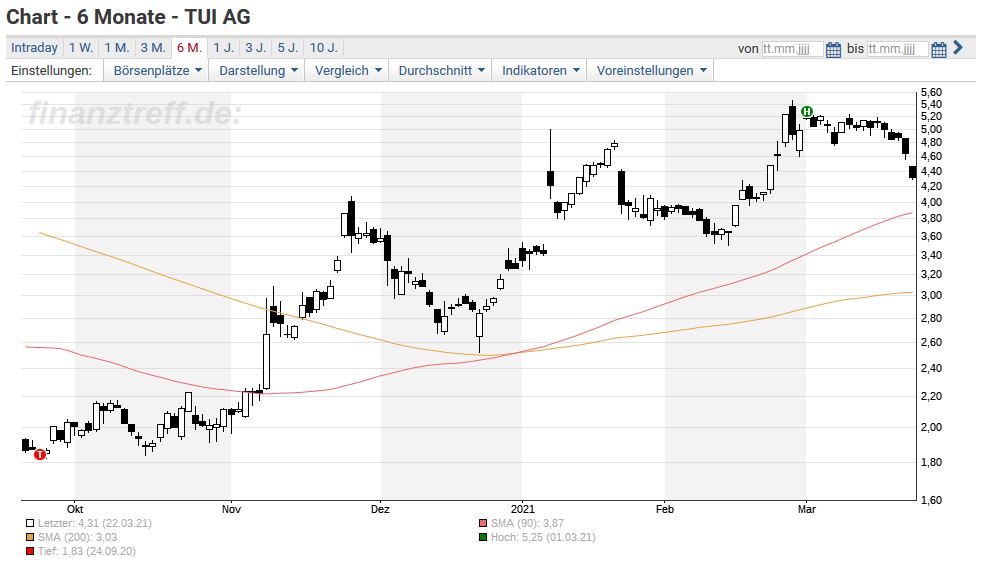Viewport: 986px width, 565px height.
Task: Select the 1 J. time range tab
Action: pos(223,48)
